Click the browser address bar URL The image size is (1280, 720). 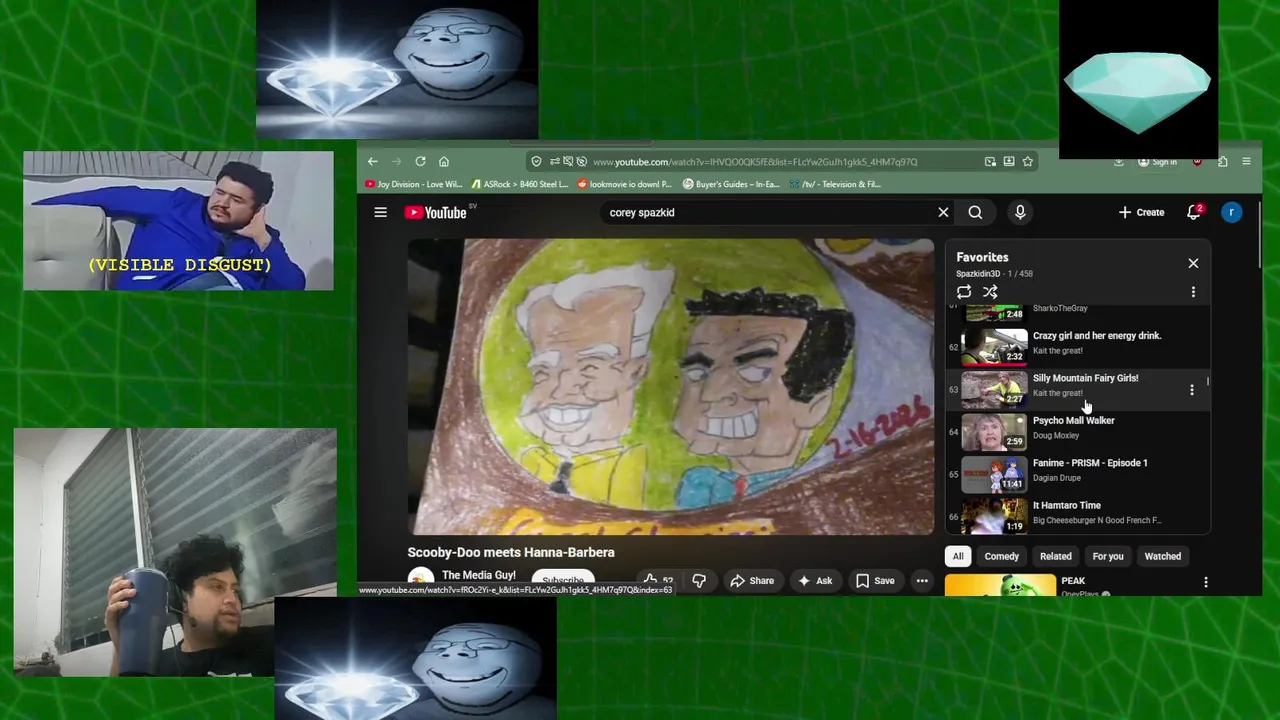(755, 162)
